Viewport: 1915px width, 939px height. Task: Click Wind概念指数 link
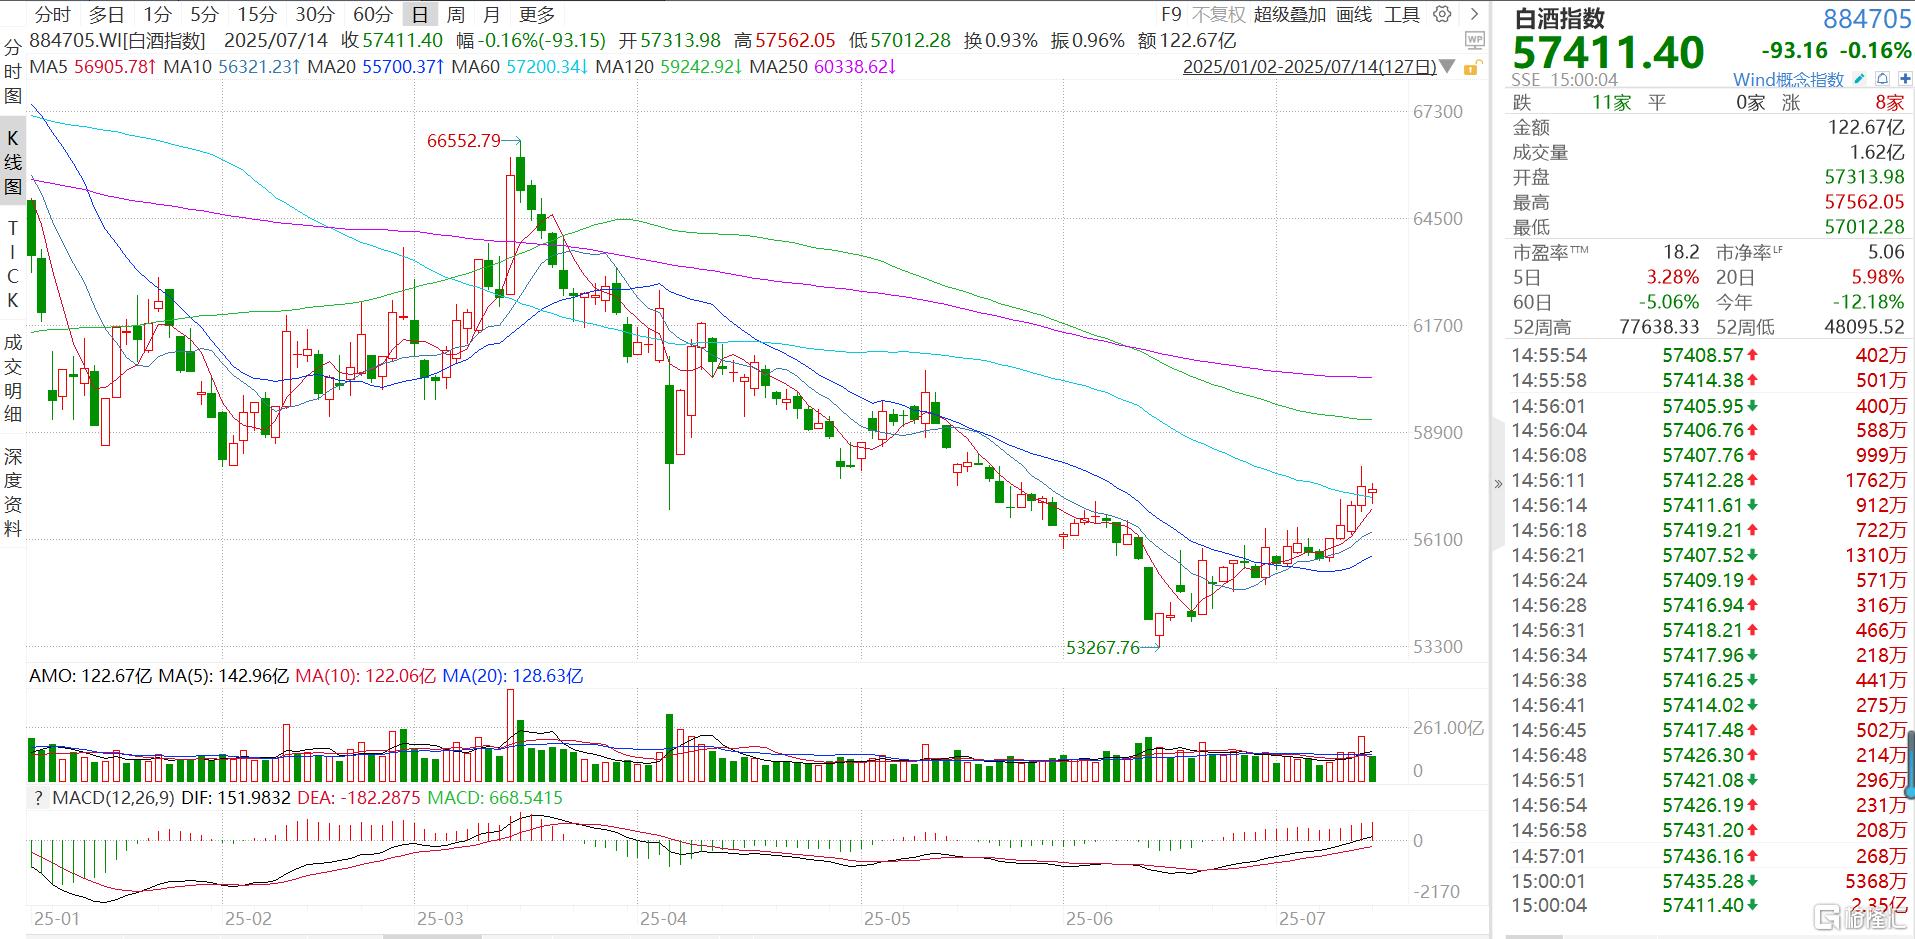click(1788, 79)
